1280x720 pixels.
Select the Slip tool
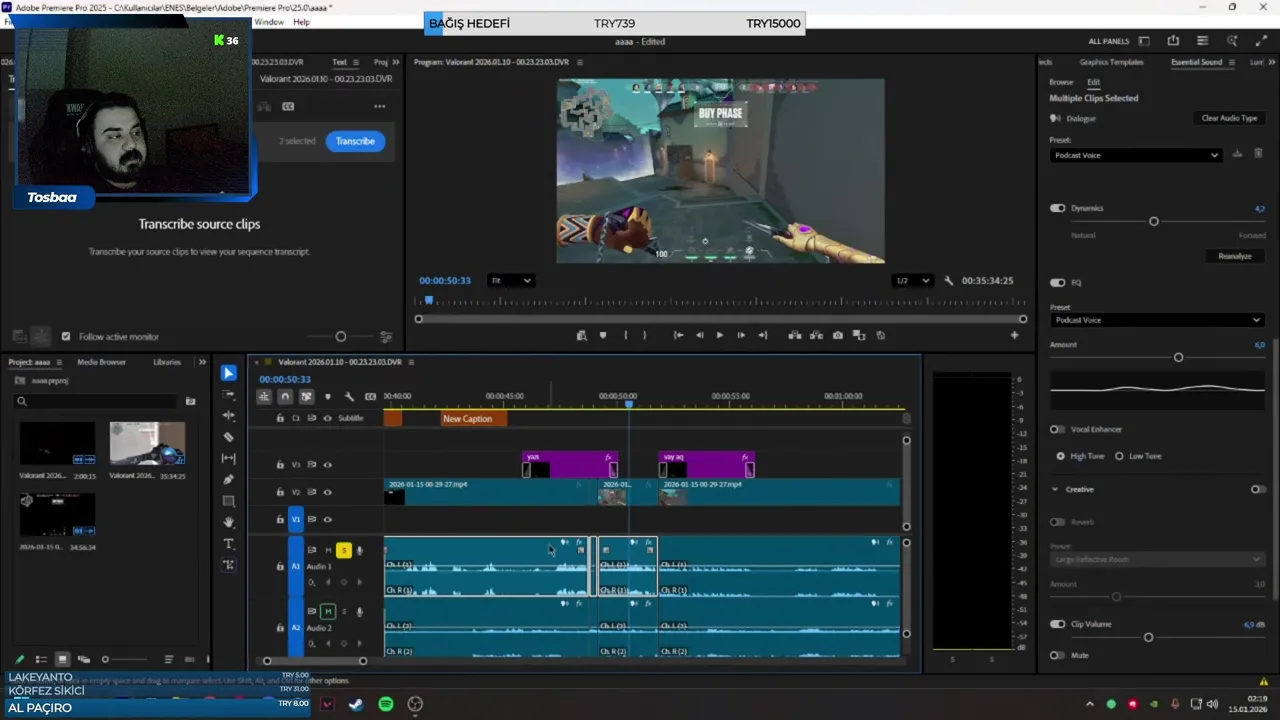(229, 458)
